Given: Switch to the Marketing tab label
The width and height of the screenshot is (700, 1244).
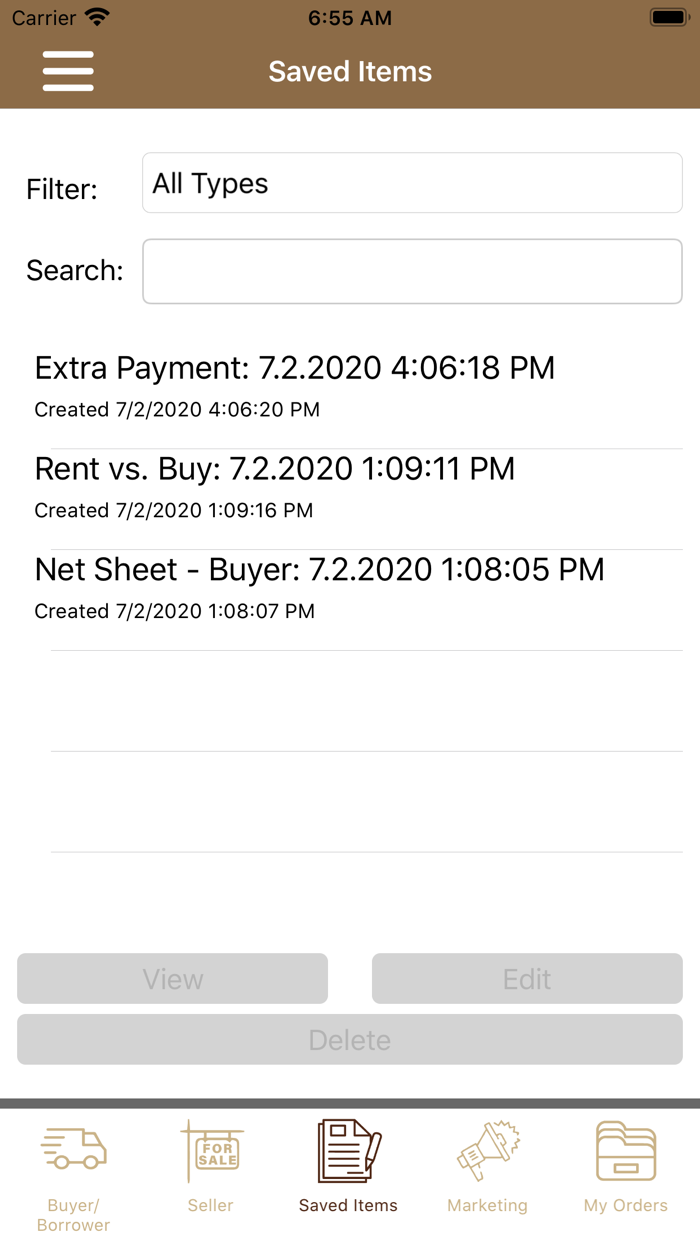Looking at the screenshot, I should click(487, 1205).
